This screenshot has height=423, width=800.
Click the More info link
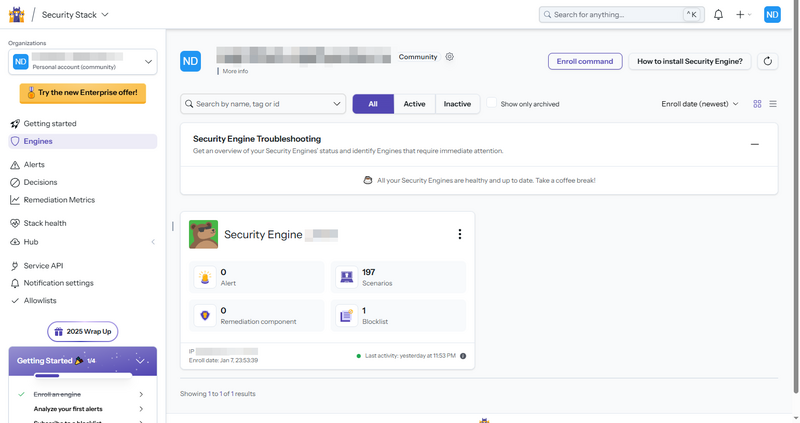235,71
